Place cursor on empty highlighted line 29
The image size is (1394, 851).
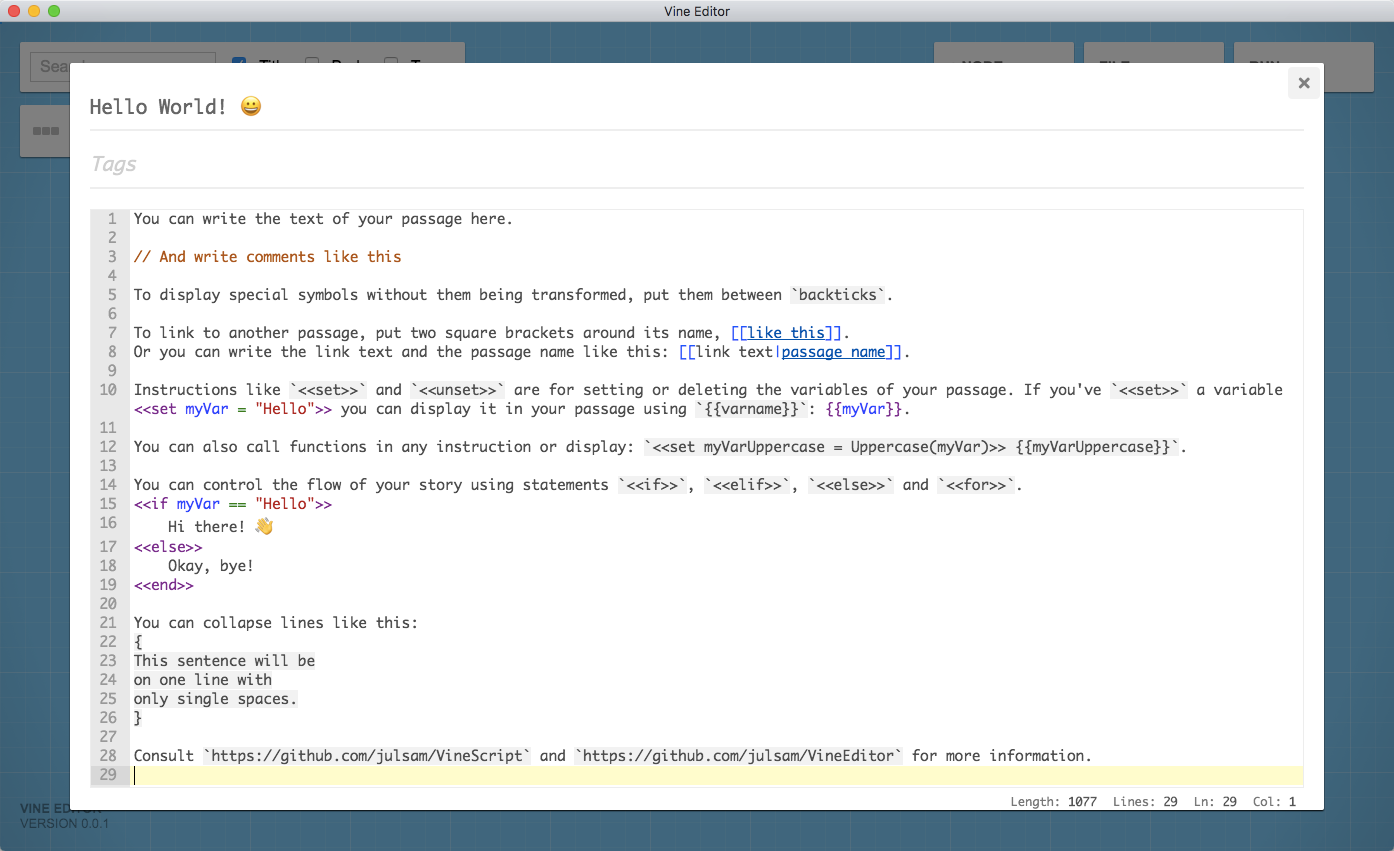pyautogui.click(x=717, y=775)
